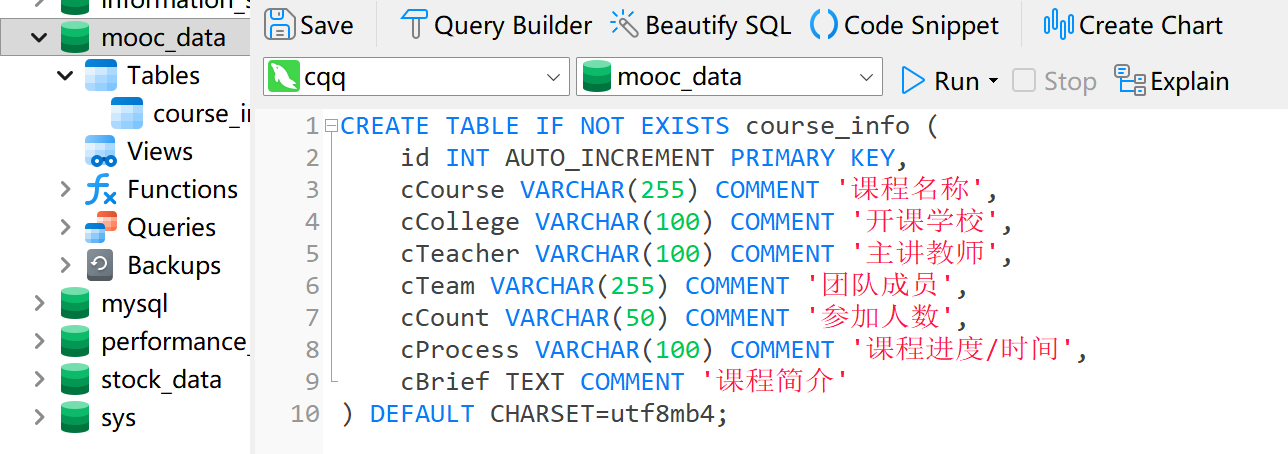Click the mysql tree item label
The image size is (1288, 454).
134,304
